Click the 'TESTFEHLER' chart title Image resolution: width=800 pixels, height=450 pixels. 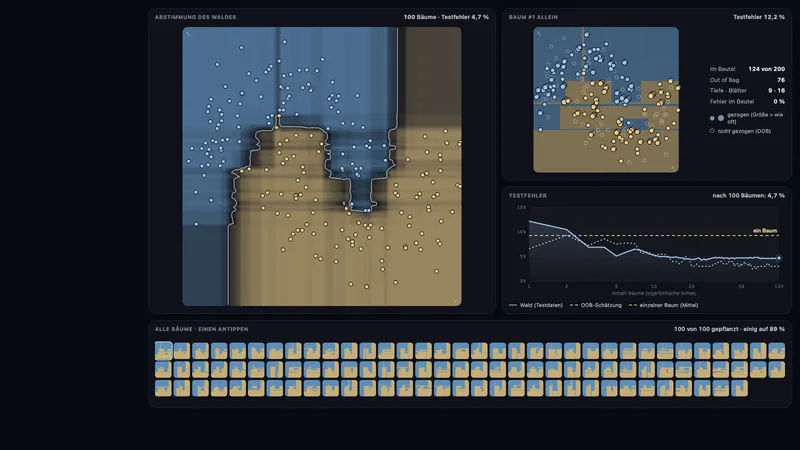tap(528, 195)
